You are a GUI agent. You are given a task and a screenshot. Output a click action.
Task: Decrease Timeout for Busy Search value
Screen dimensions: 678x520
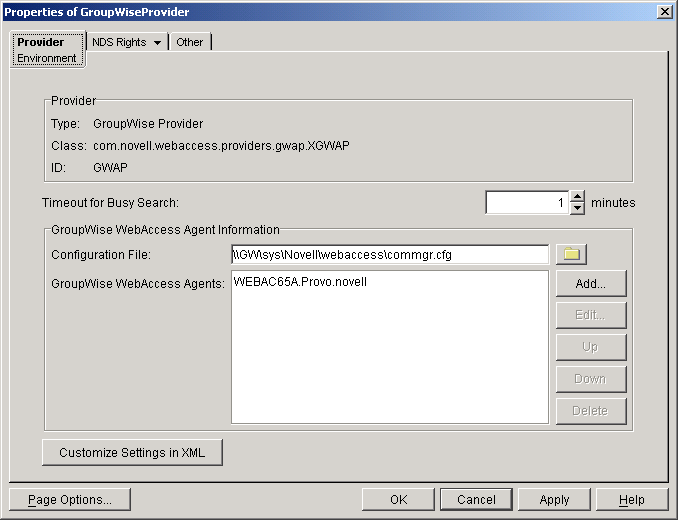coord(577,208)
